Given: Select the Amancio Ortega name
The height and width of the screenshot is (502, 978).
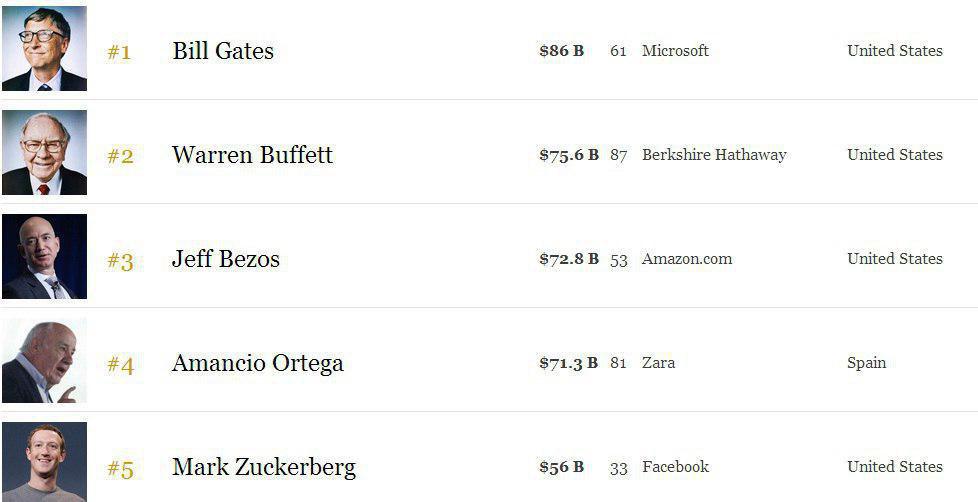Looking at the screenshot, I should (258, 363).
